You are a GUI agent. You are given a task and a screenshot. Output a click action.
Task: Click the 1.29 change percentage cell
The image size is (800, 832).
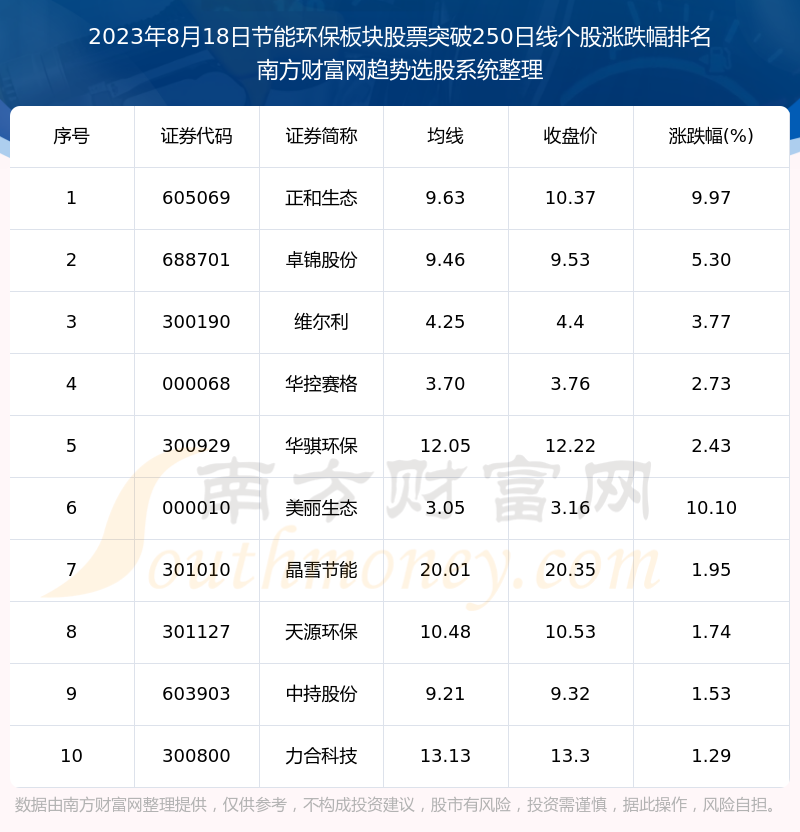(x=711, y=757)
